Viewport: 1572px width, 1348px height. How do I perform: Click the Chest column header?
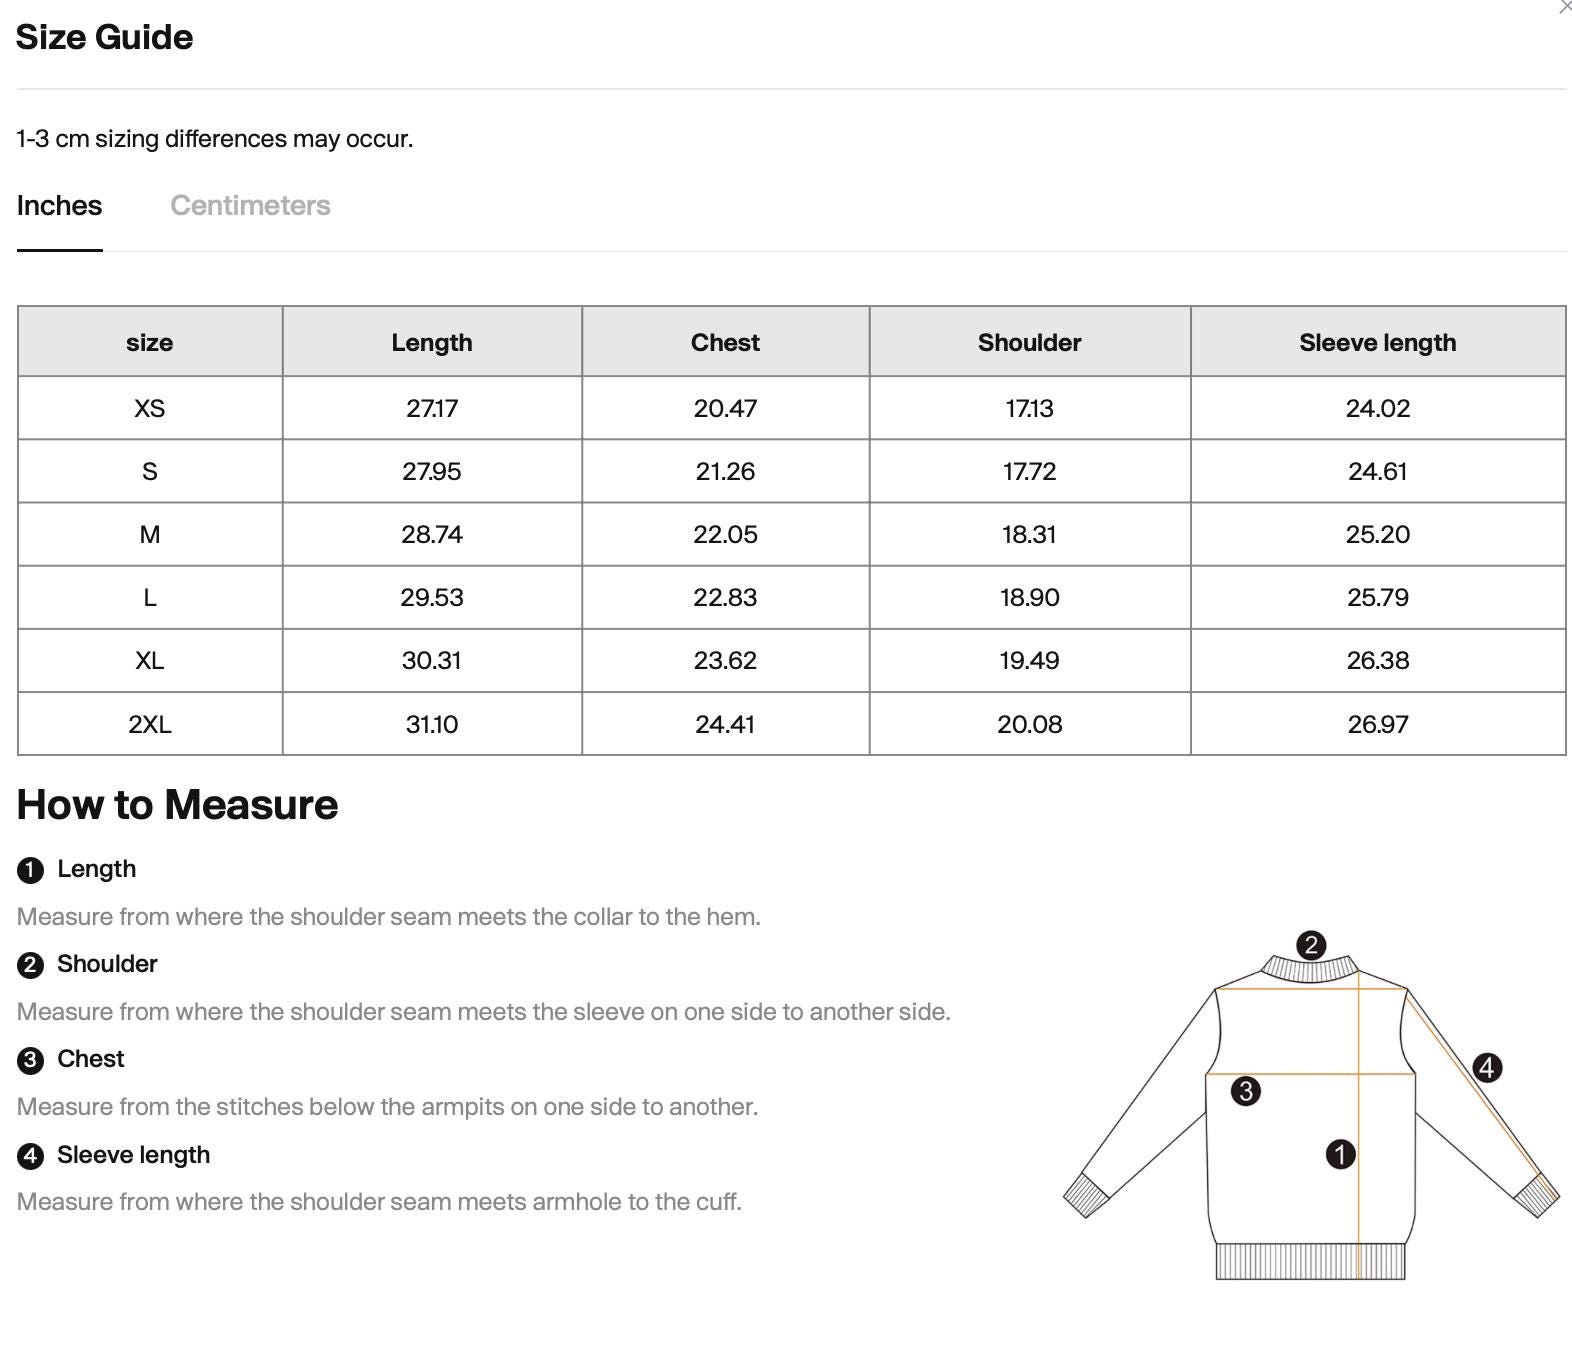coord(725,342)
